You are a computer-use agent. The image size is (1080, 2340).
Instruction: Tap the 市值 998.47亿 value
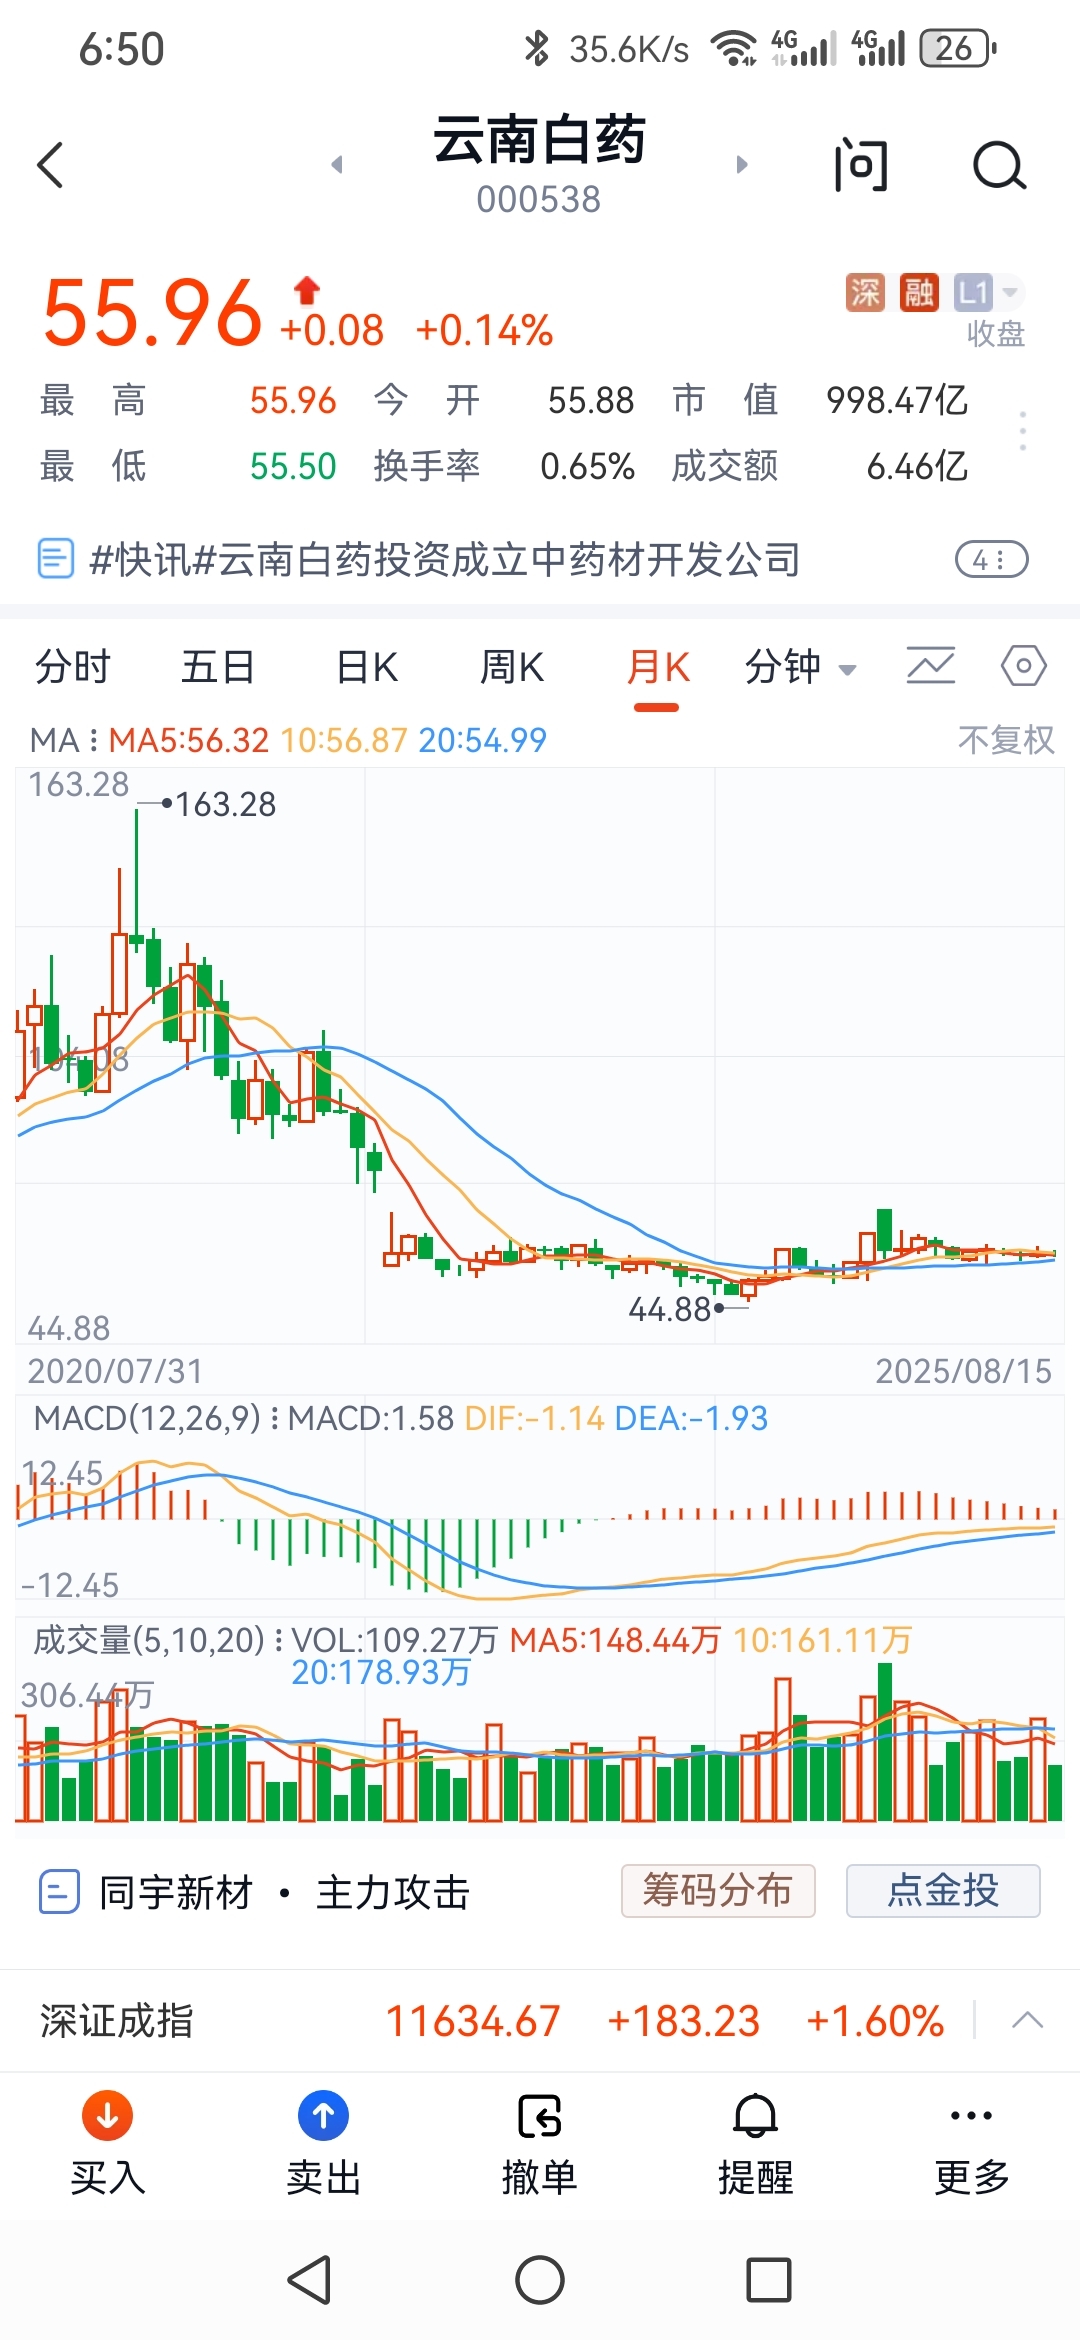click(897, 400)
